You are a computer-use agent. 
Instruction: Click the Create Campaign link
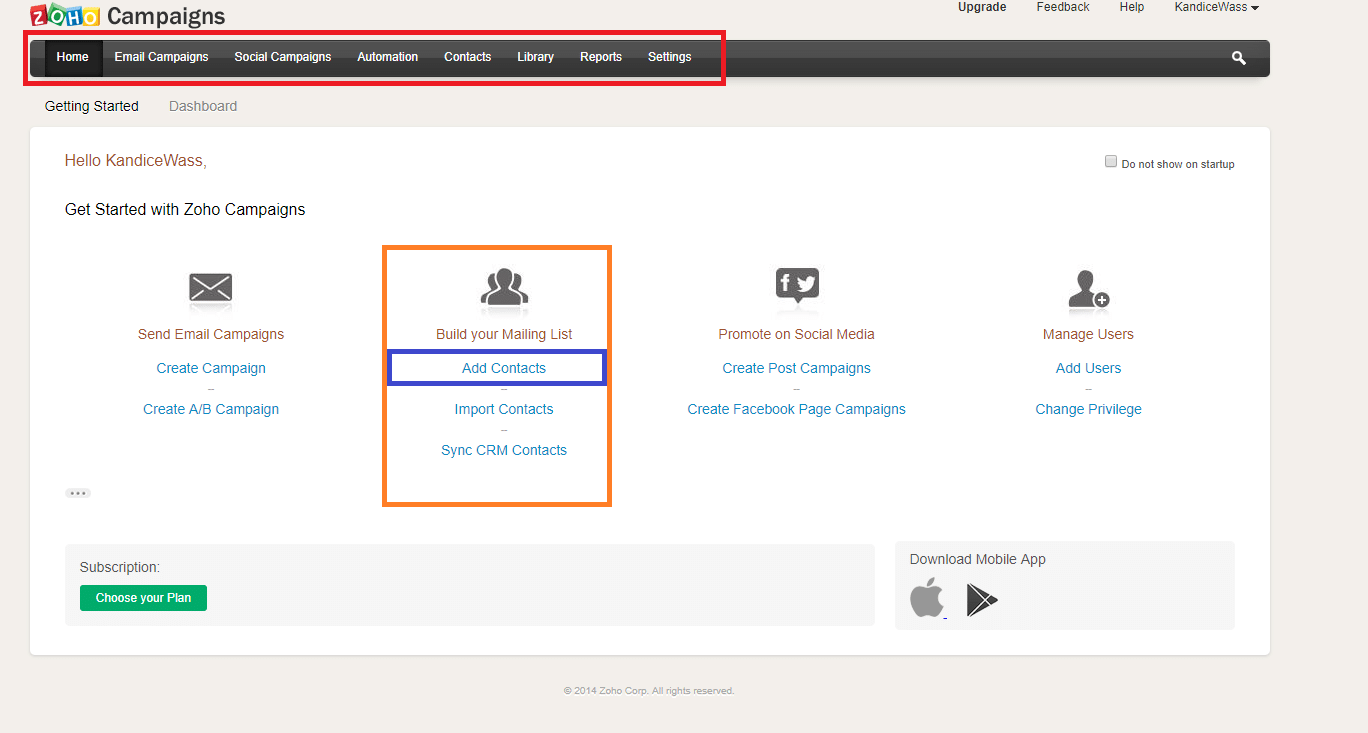point(211,368)
